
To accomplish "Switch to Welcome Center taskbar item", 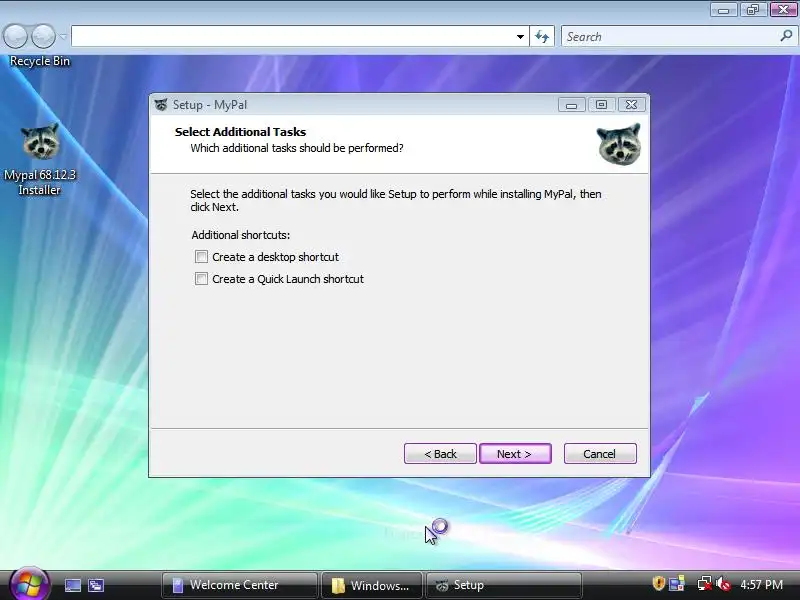I will pyautogui.click(x=239, y=585).
